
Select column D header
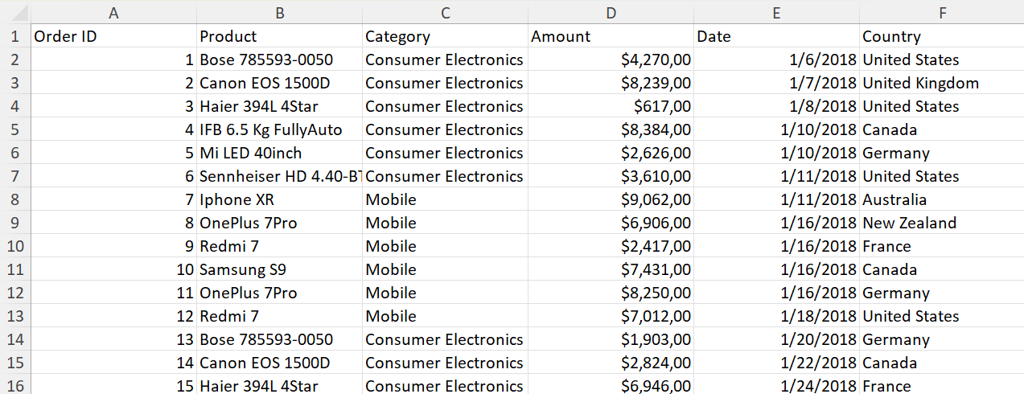pyautogui.click(x=611, y=12)
